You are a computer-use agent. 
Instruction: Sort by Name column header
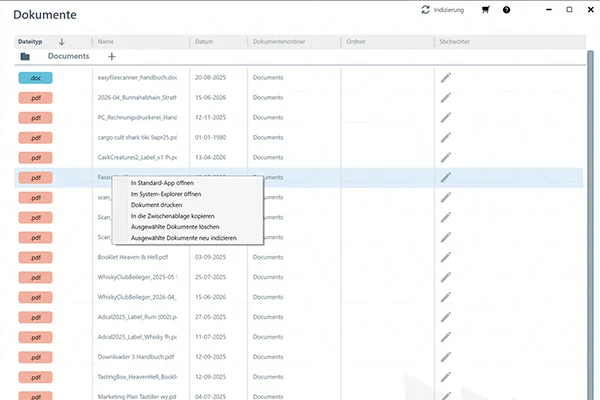coord(106,42)
